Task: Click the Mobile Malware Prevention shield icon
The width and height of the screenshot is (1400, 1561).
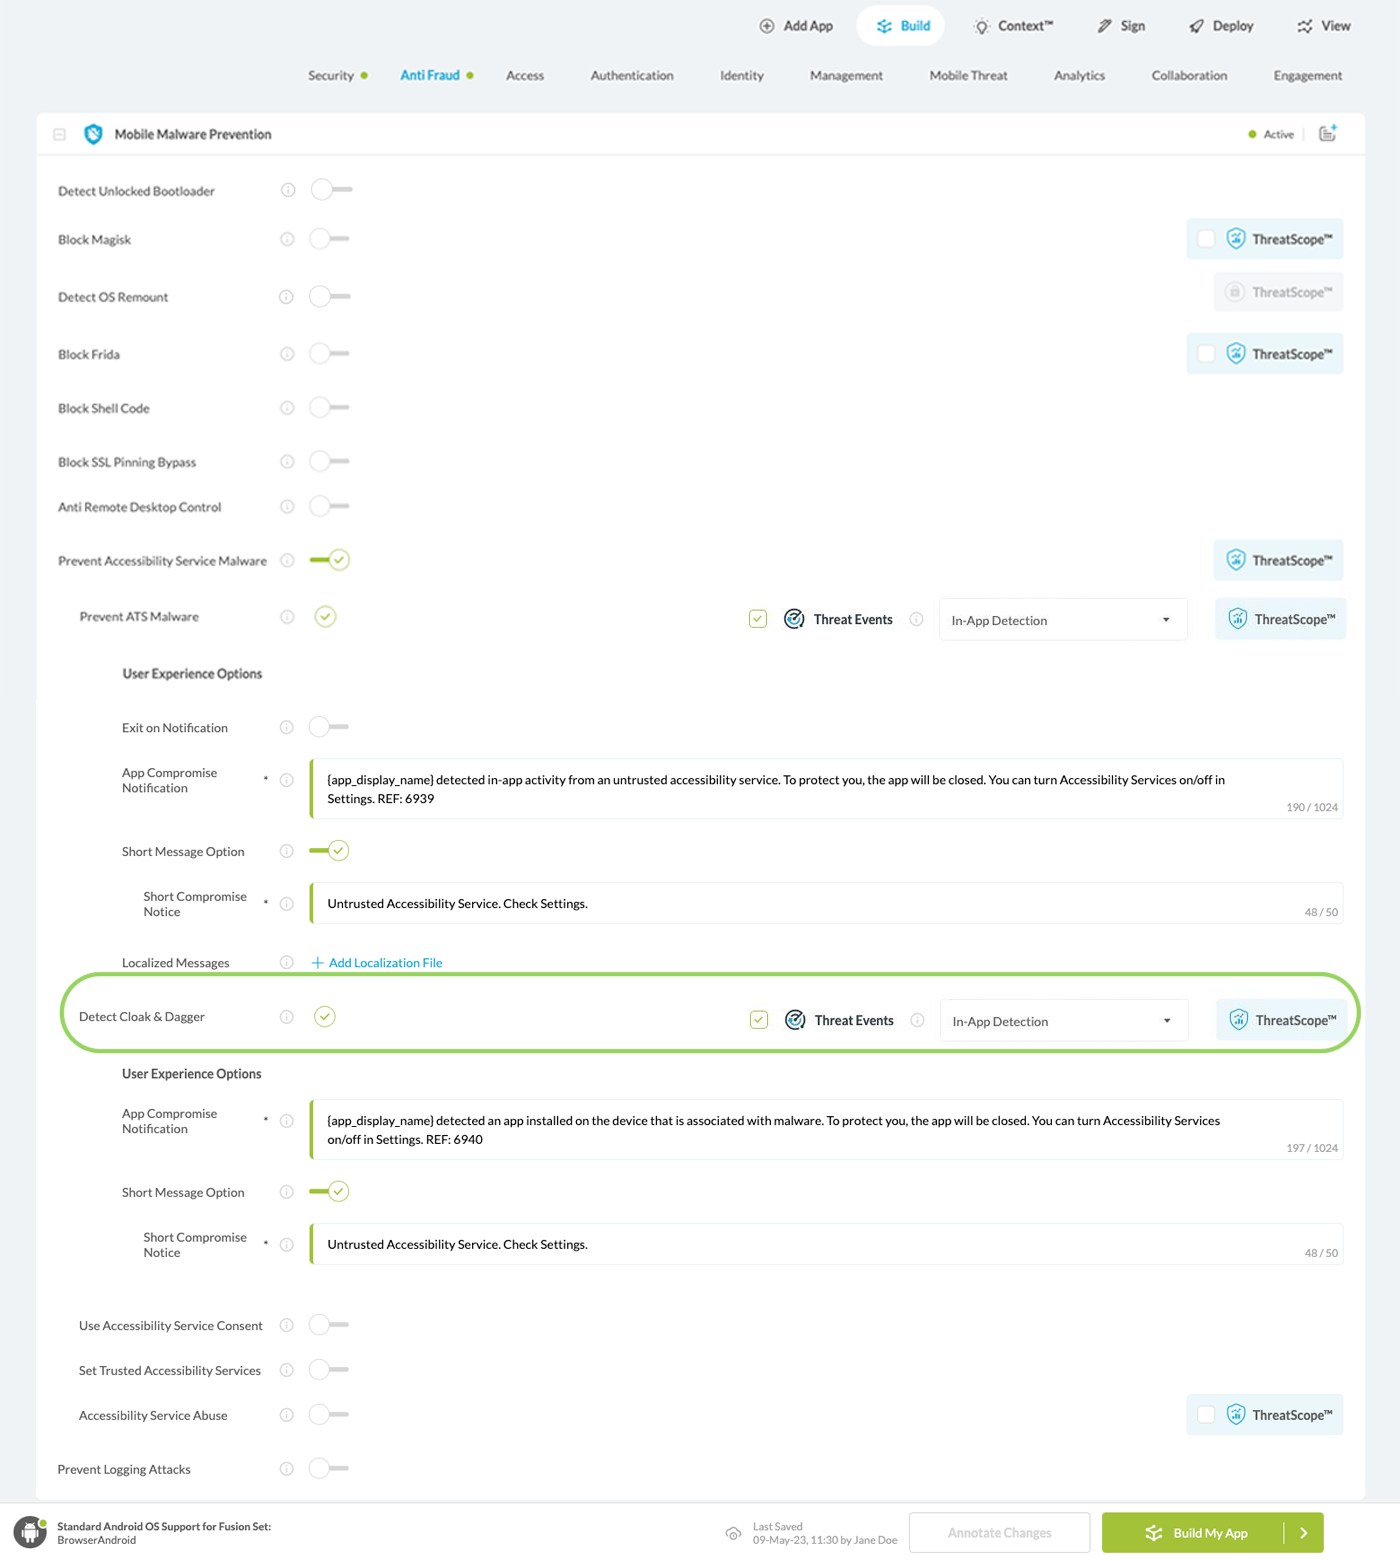Action: (93, 134)
